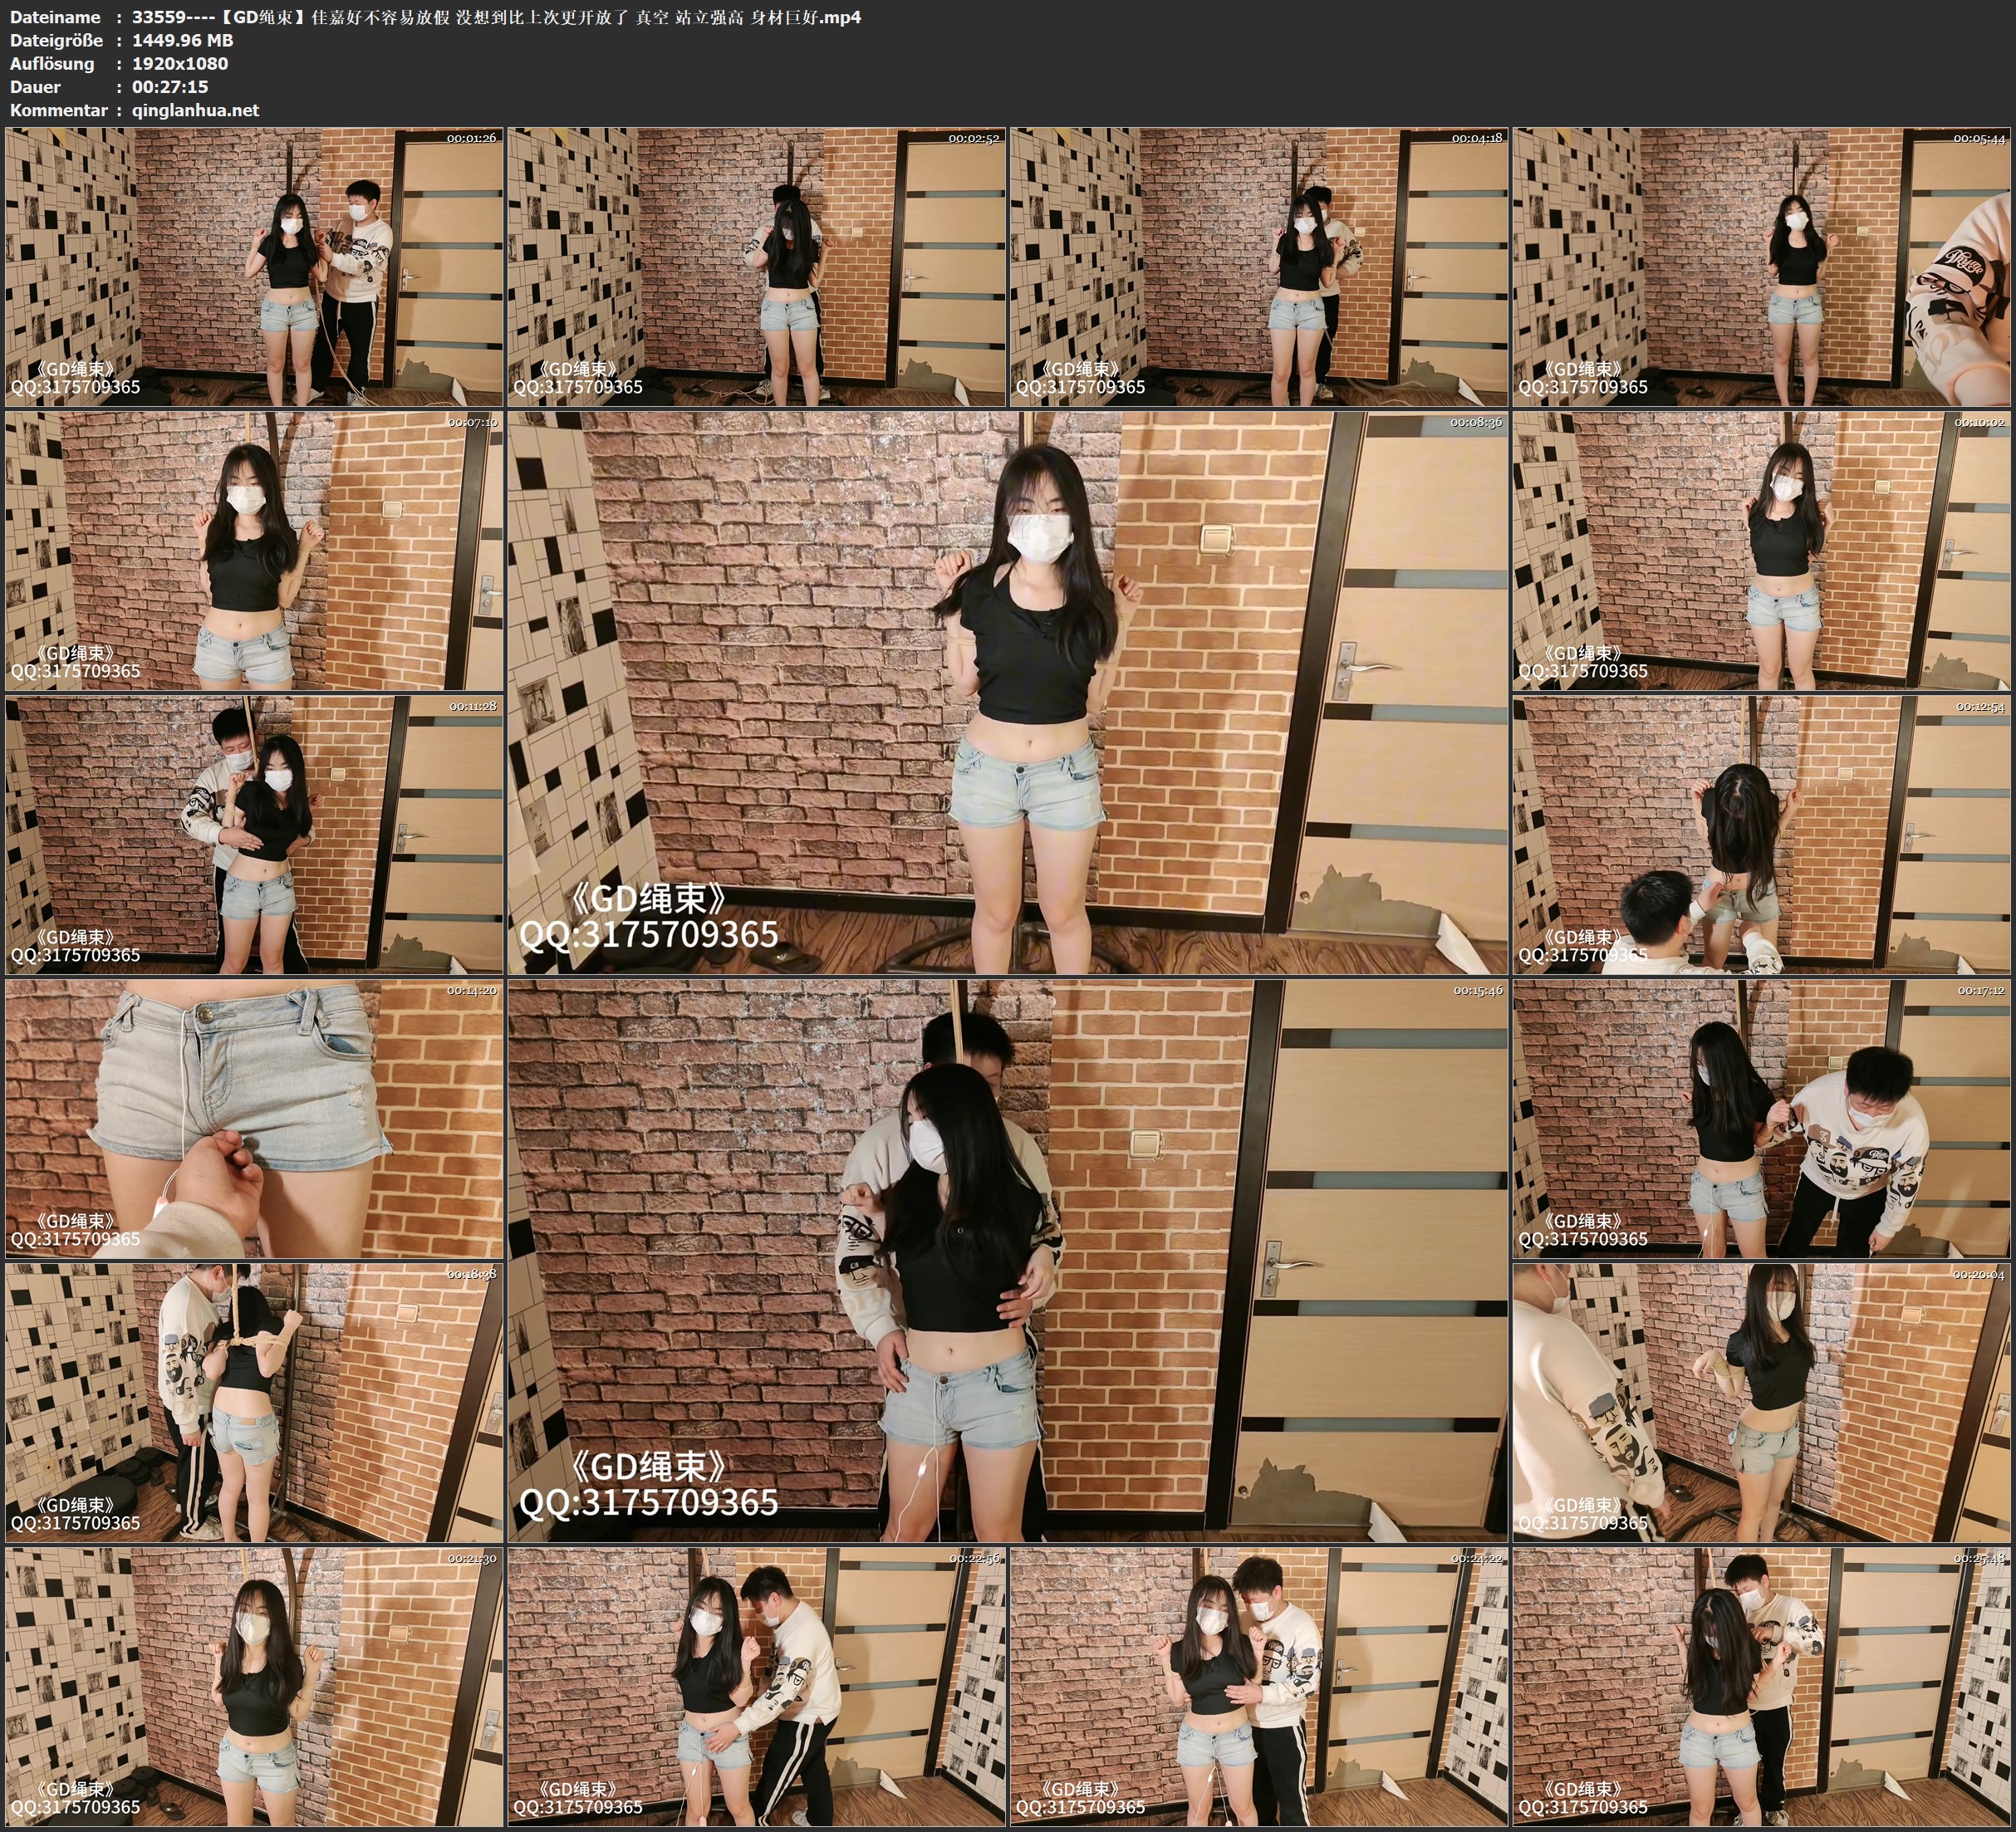Click the frame marked 00:21:30

pyautogui.click(x=254, y=1686)
